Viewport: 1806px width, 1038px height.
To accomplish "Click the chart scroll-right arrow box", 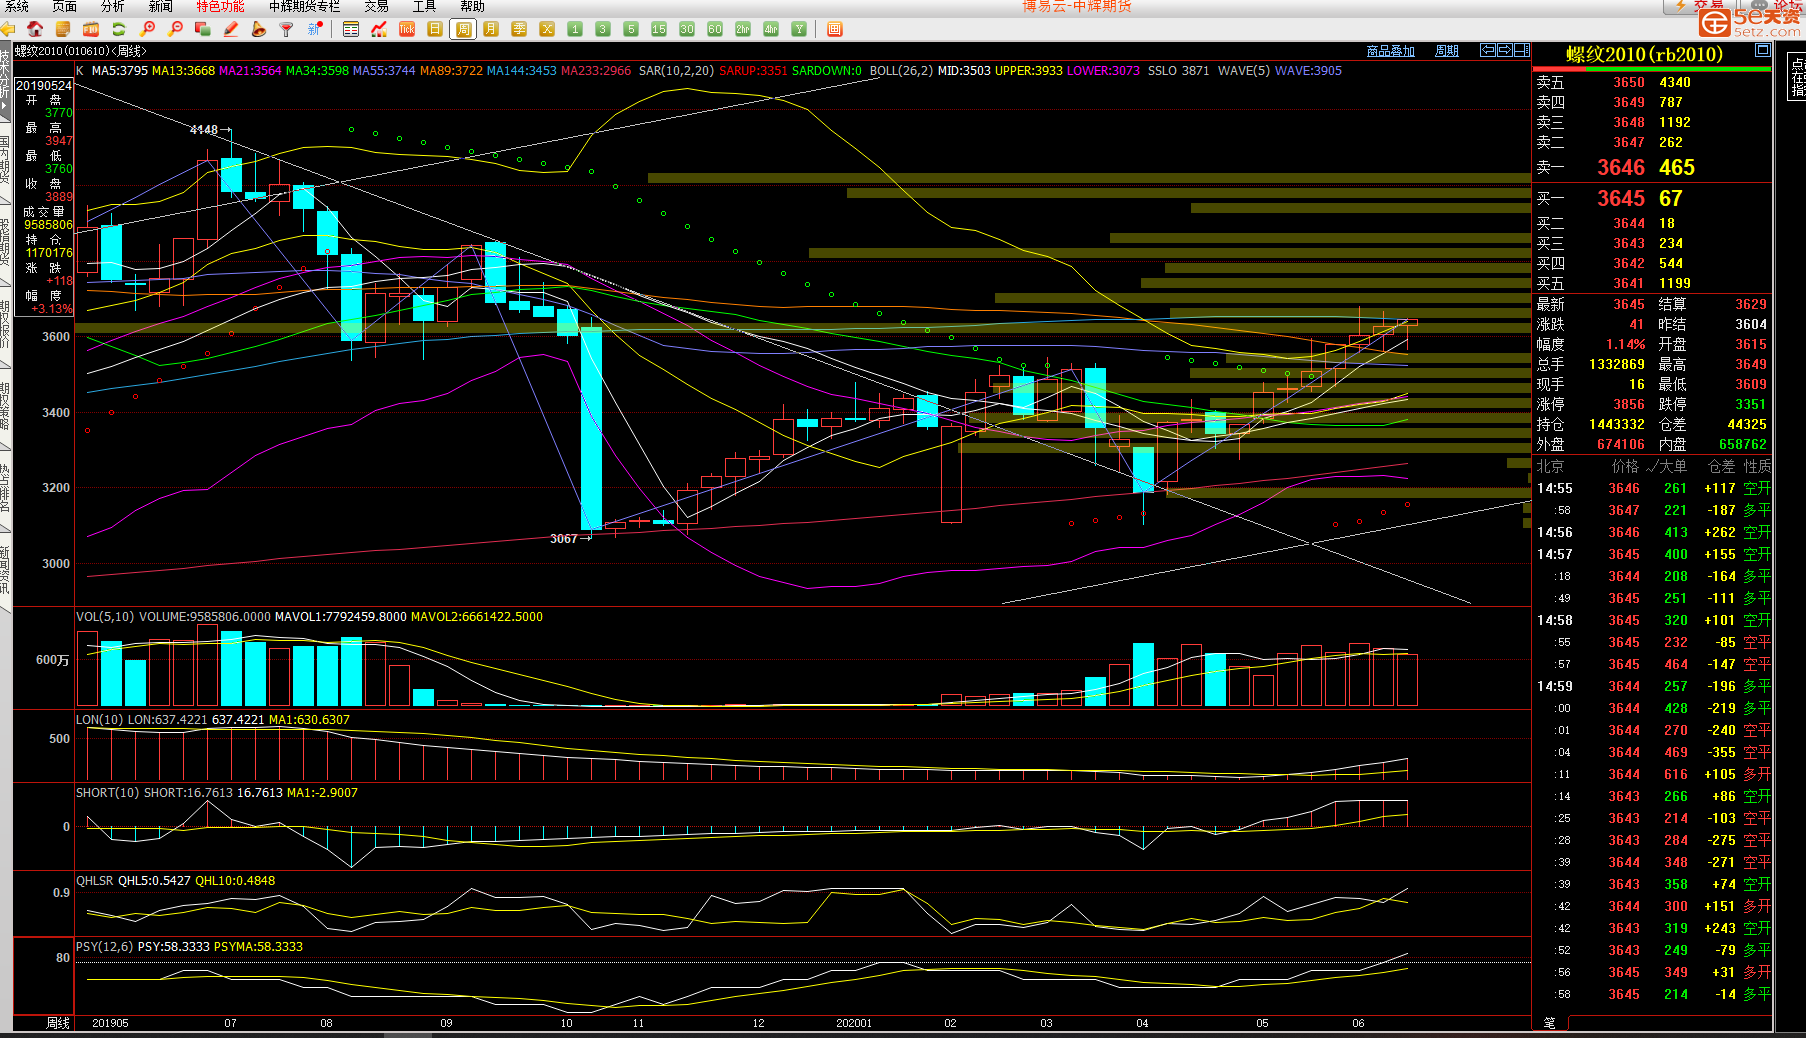I will point(1505,50).
